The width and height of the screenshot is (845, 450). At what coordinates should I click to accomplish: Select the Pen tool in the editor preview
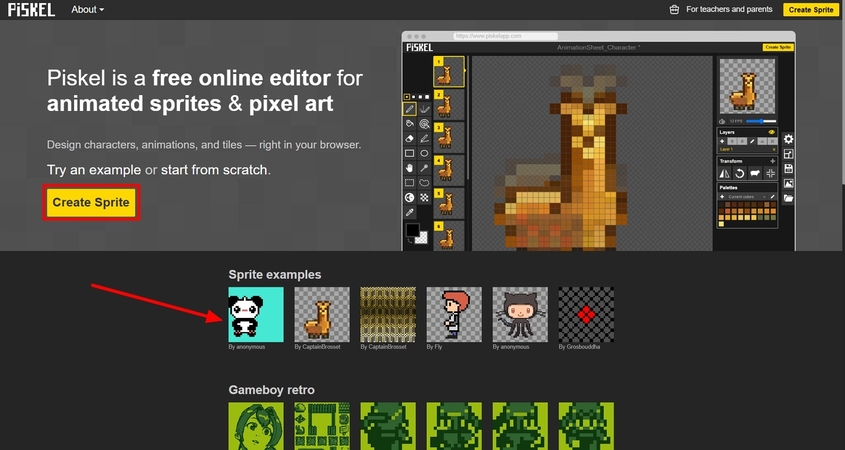[x=410, y=109]
